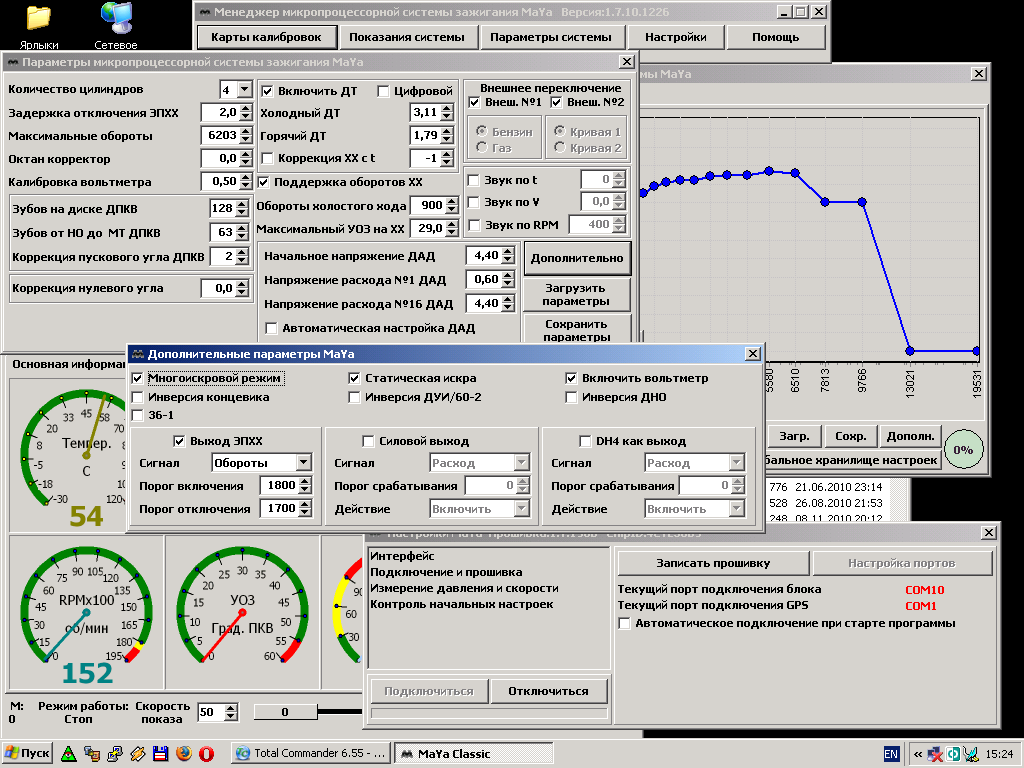Click the MaYa Classic taskbar button

(475, 754)
